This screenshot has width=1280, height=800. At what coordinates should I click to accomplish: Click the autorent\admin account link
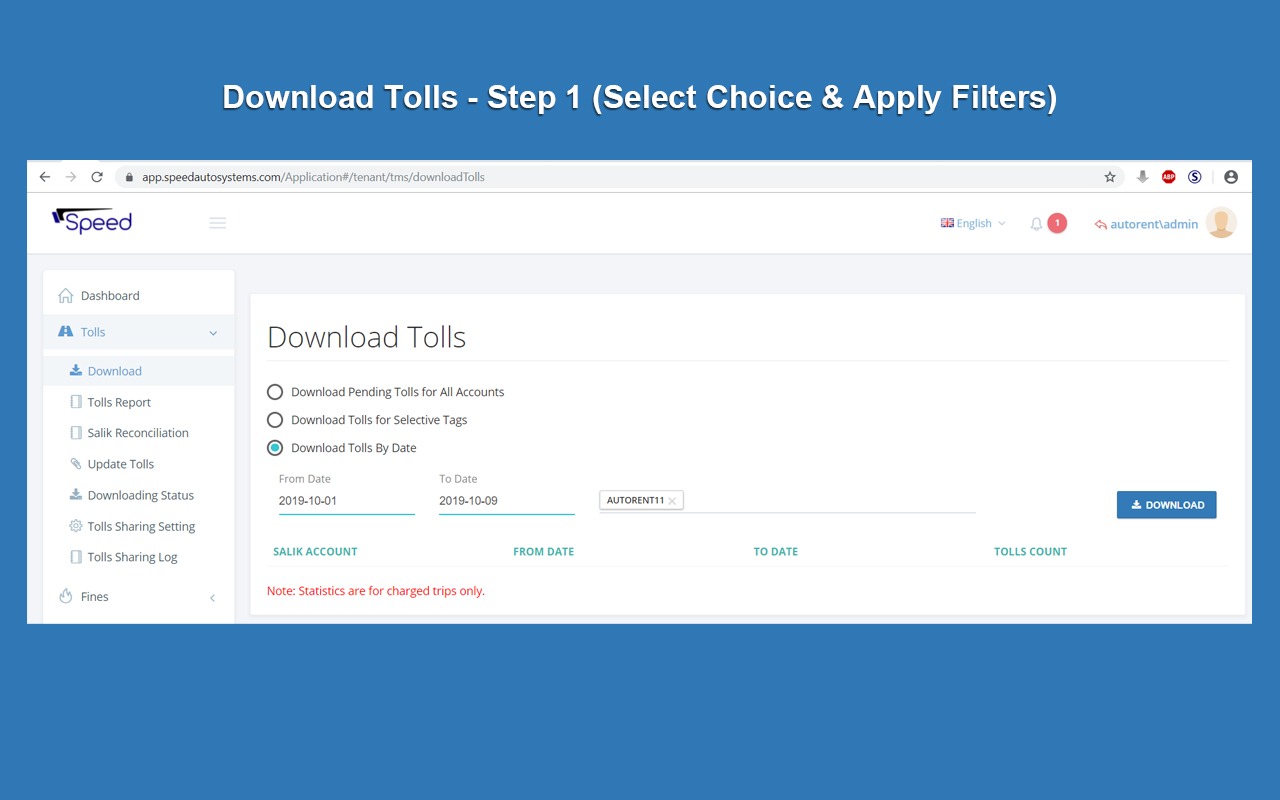click(1153, 223)
